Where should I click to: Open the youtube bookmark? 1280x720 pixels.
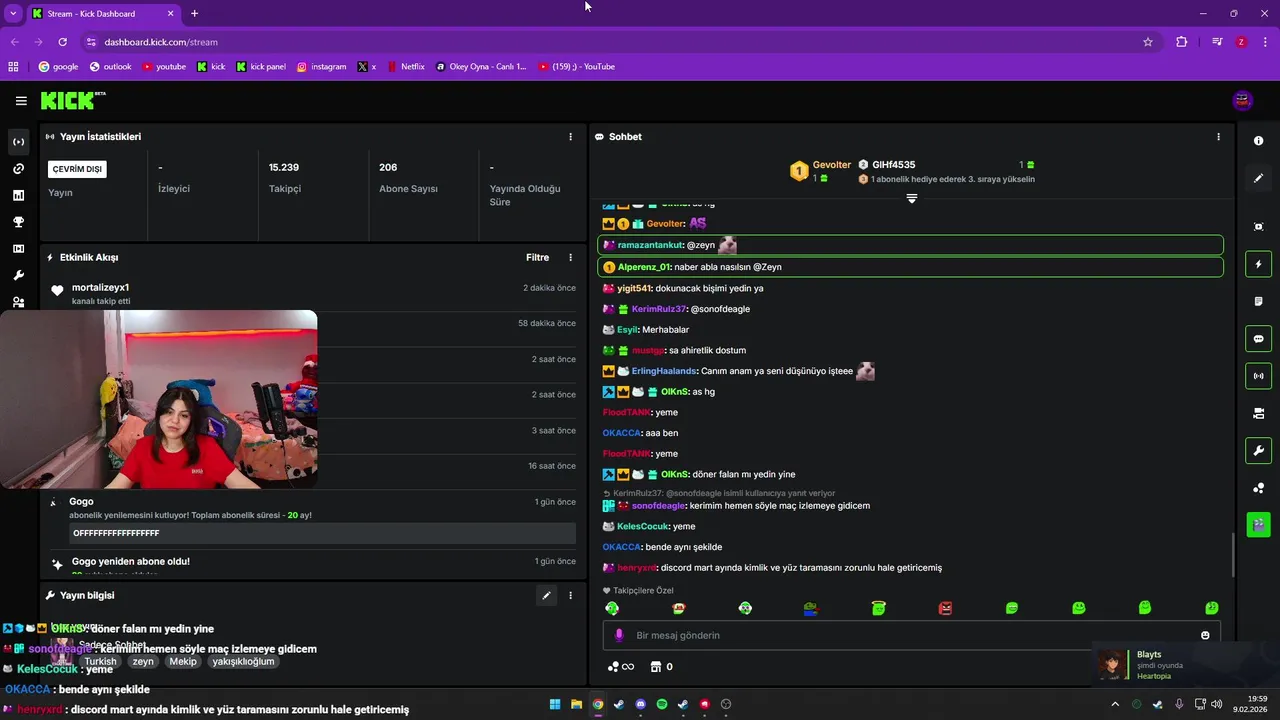click(164, 67)
